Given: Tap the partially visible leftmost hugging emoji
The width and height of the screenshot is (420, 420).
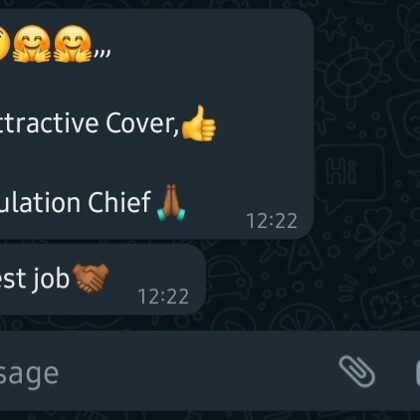Looking at the screenshot, I should tap(4, 44).
